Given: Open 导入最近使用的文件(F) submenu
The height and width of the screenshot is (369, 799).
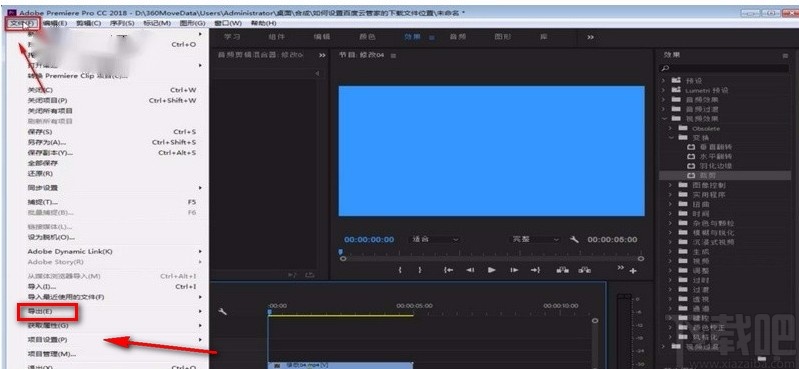Looking at the screenshot, I should 66,297.
